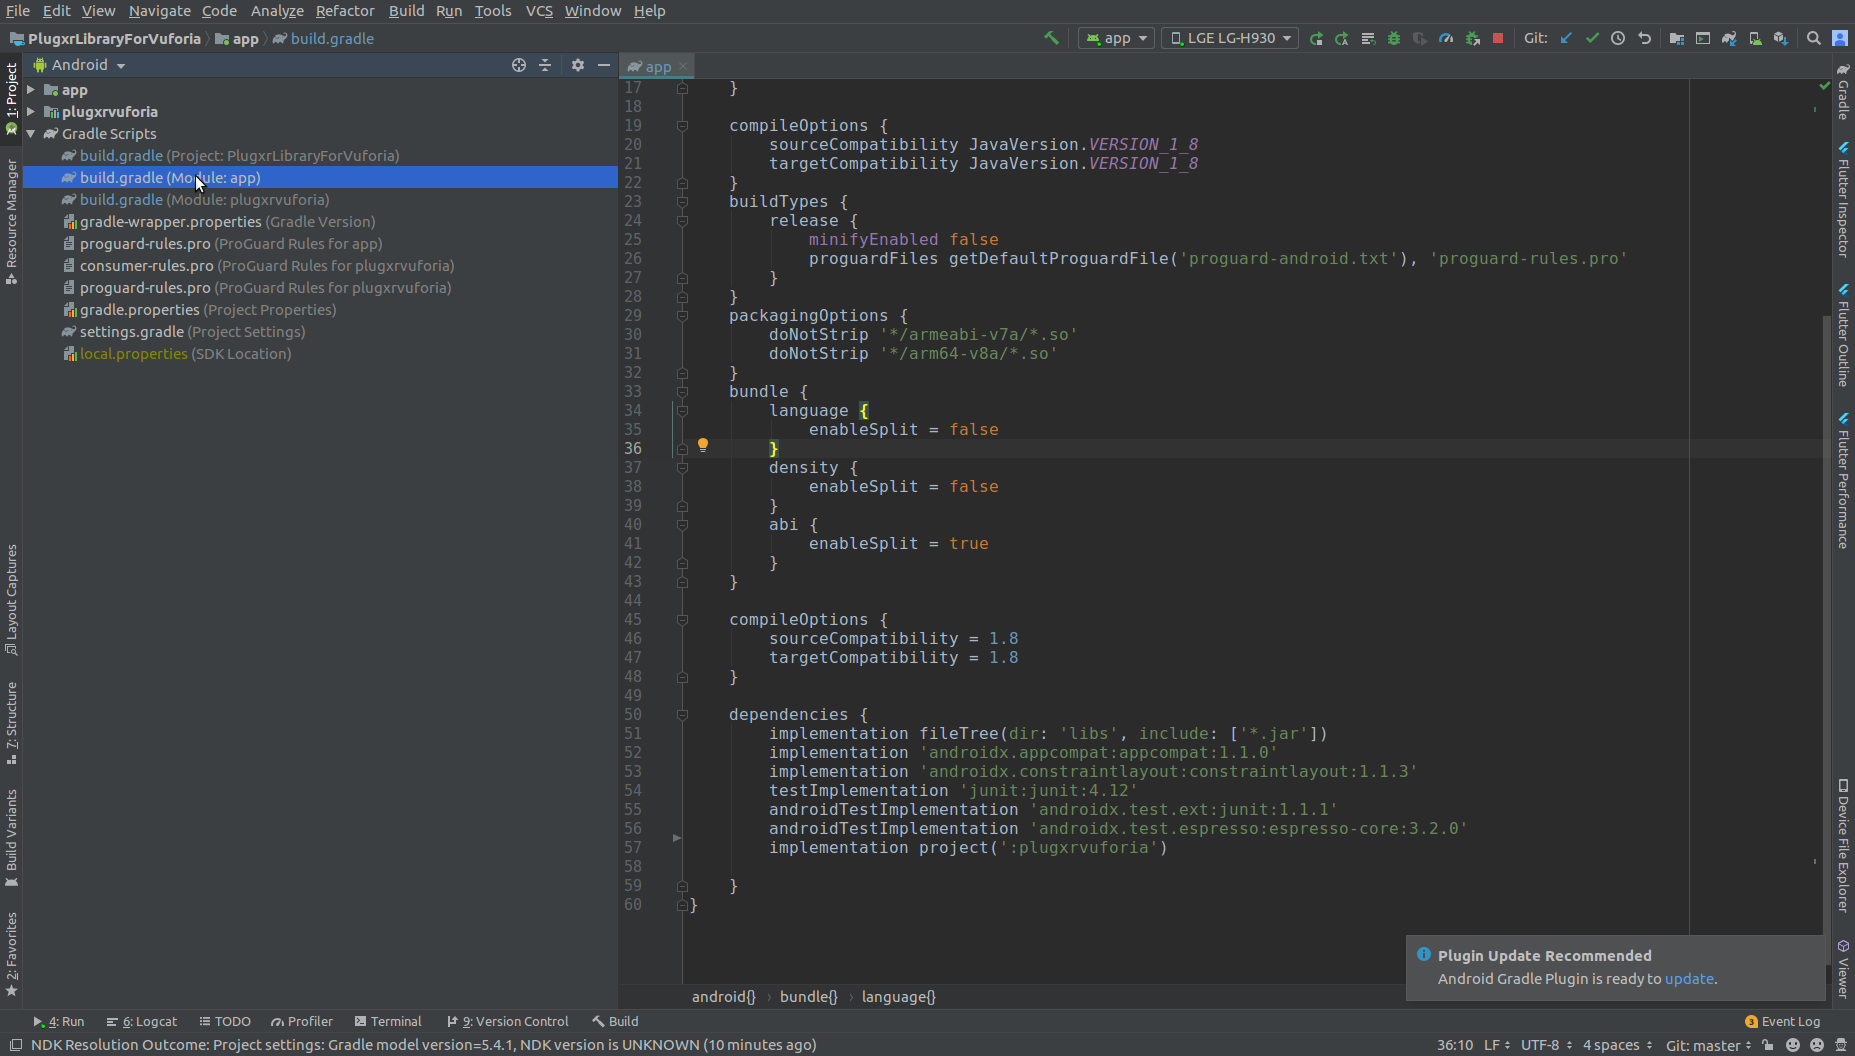
Task: Fold the dependencies block at line 50
Action: (x=682, y=715)
